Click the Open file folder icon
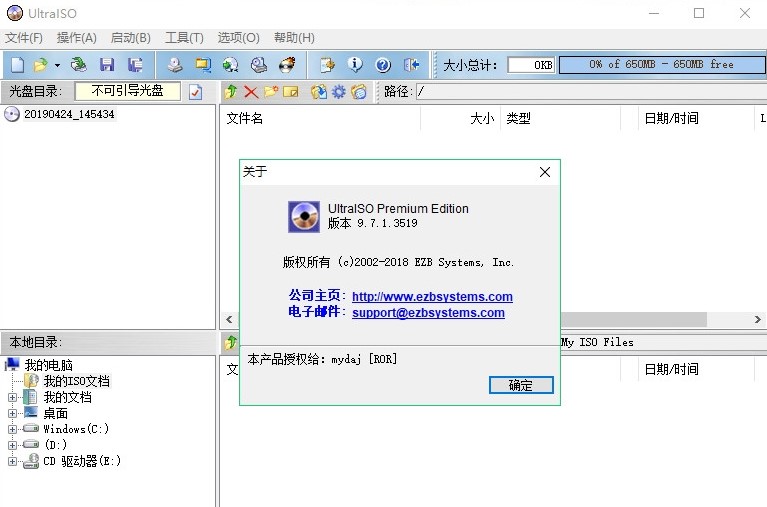 pos(41,65)
